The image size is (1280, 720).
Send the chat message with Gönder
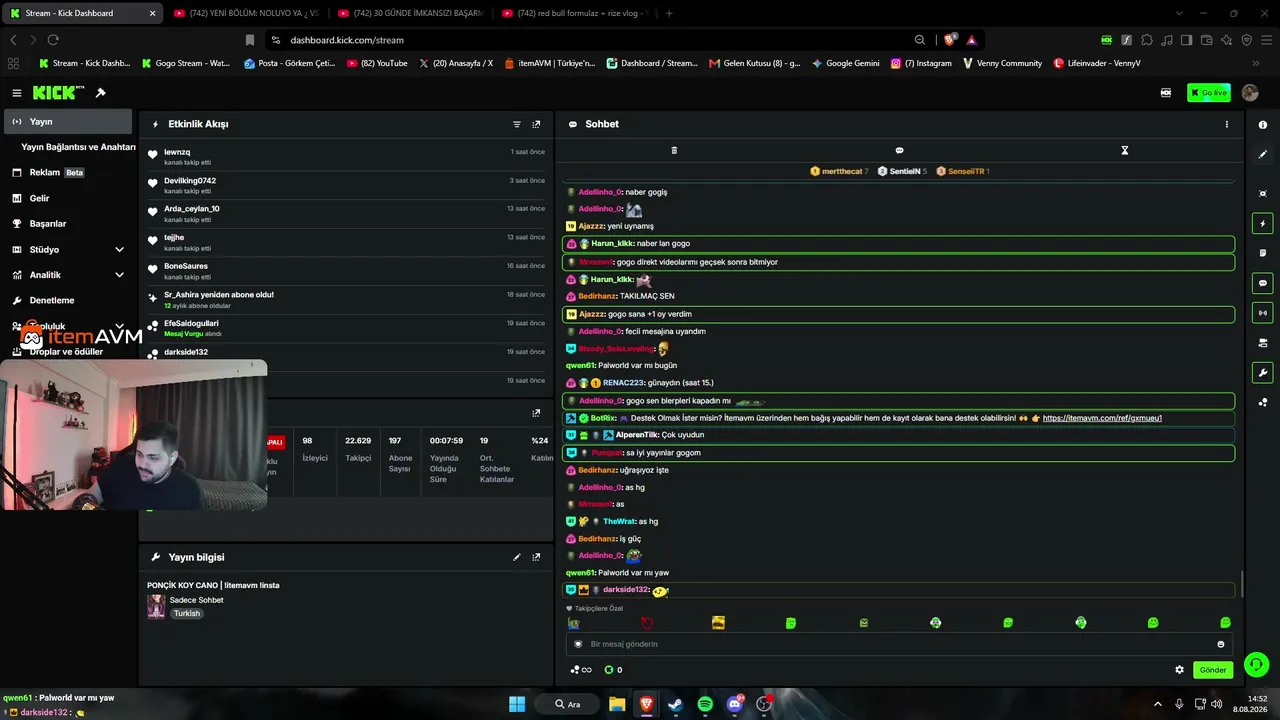[x=1213, y=670]
